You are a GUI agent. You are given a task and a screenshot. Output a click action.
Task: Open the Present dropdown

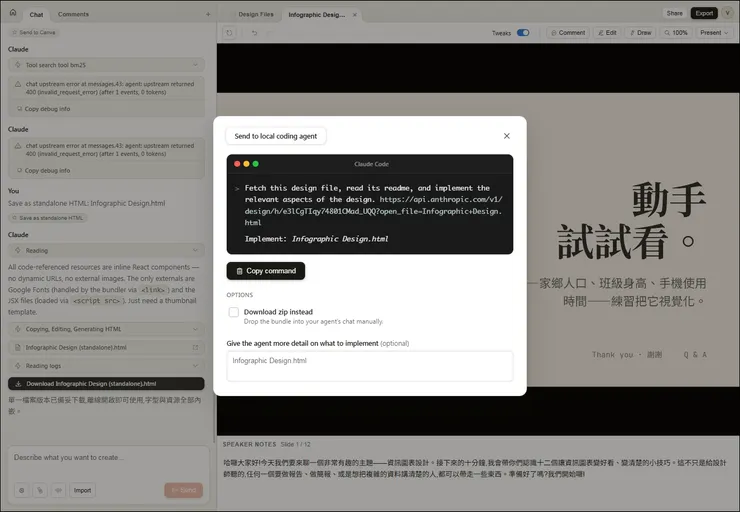tap(714, 33)
